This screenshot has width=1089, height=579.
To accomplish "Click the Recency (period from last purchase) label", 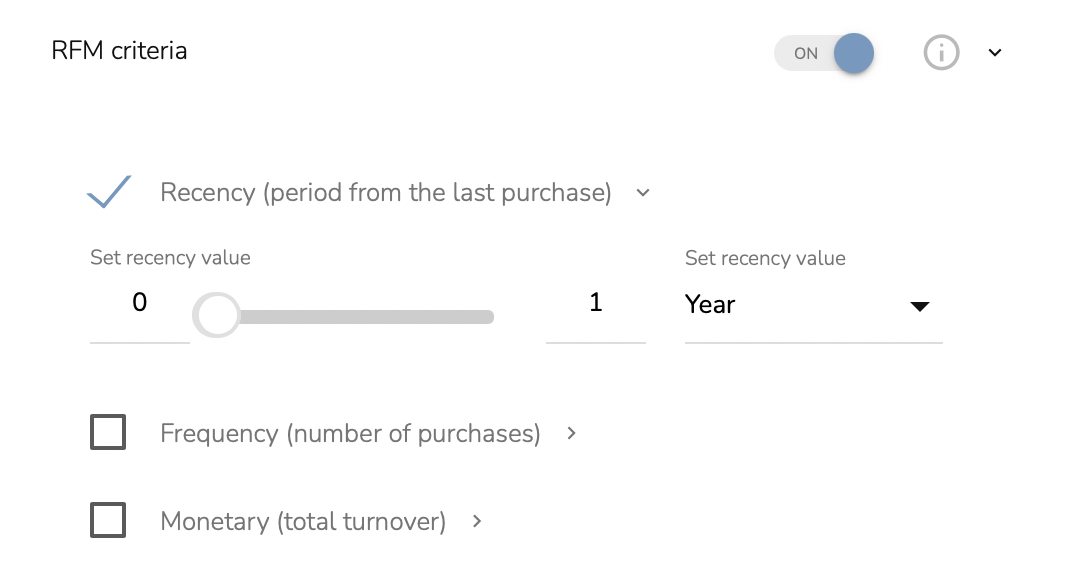I will (x=385, y=192).
